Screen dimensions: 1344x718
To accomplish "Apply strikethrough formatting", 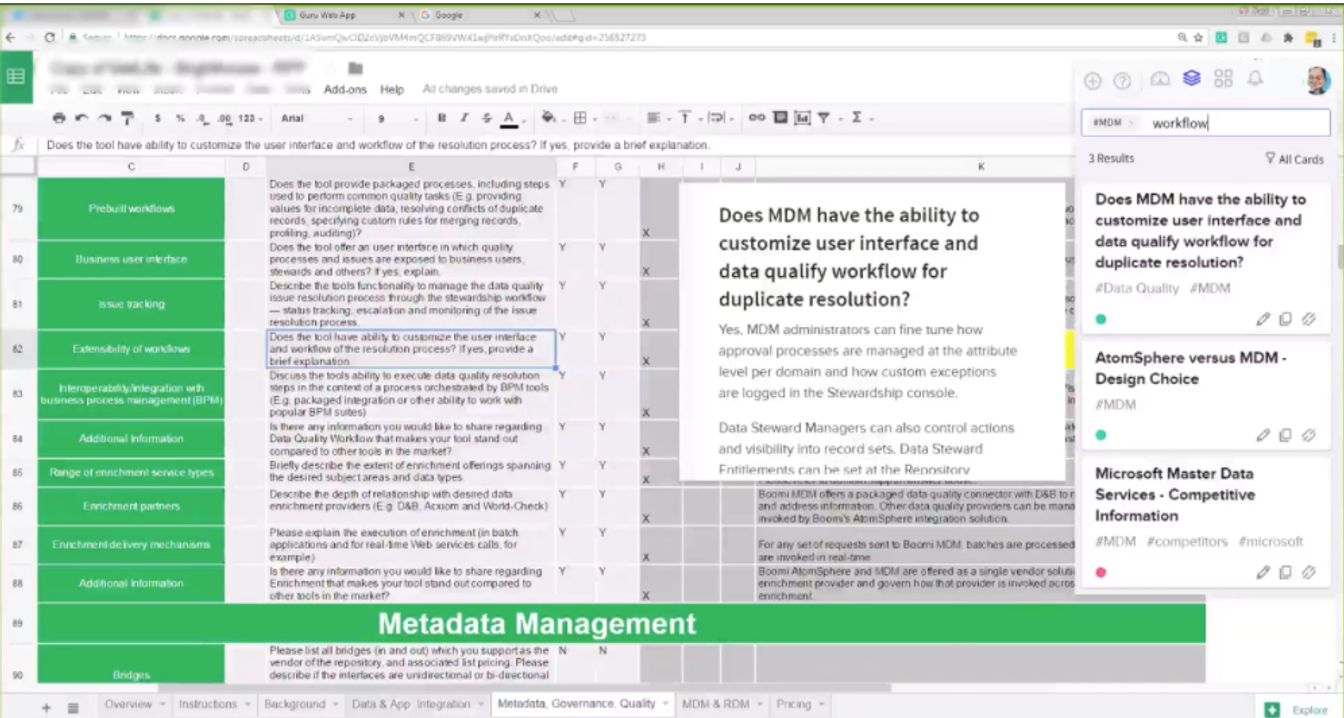I will 487,118.
